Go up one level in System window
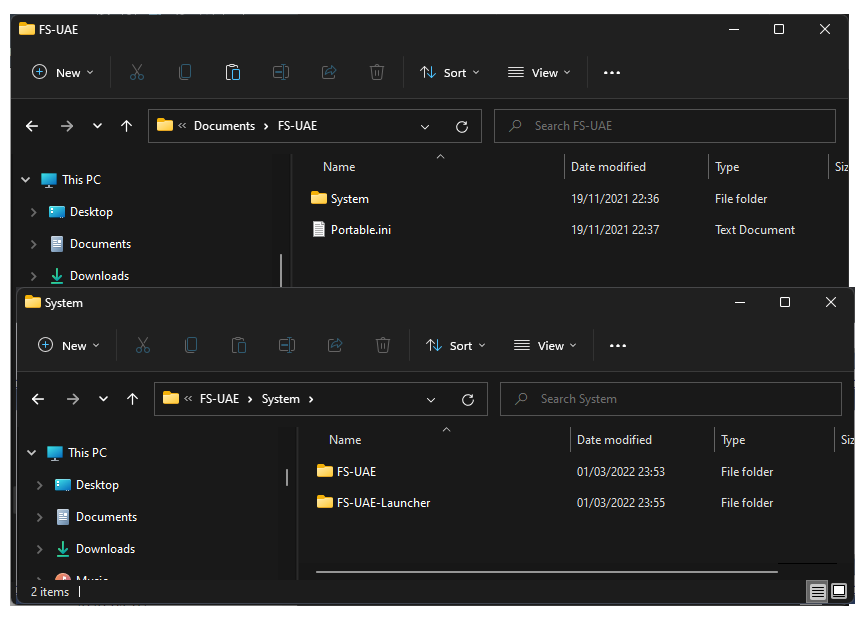Viewport: 862px width, 624px height. (x=132, y=399)
